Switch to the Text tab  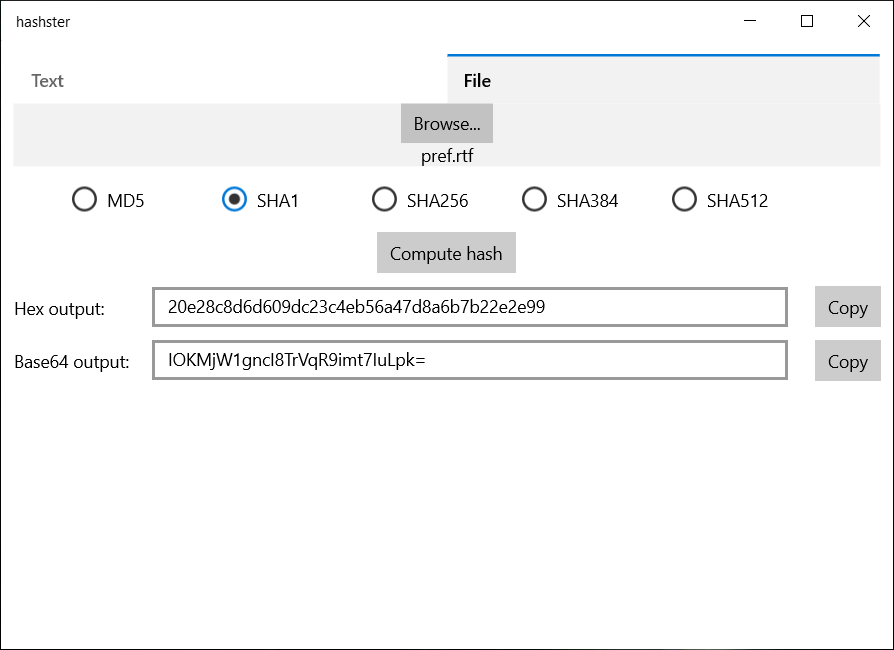(48, 81)
